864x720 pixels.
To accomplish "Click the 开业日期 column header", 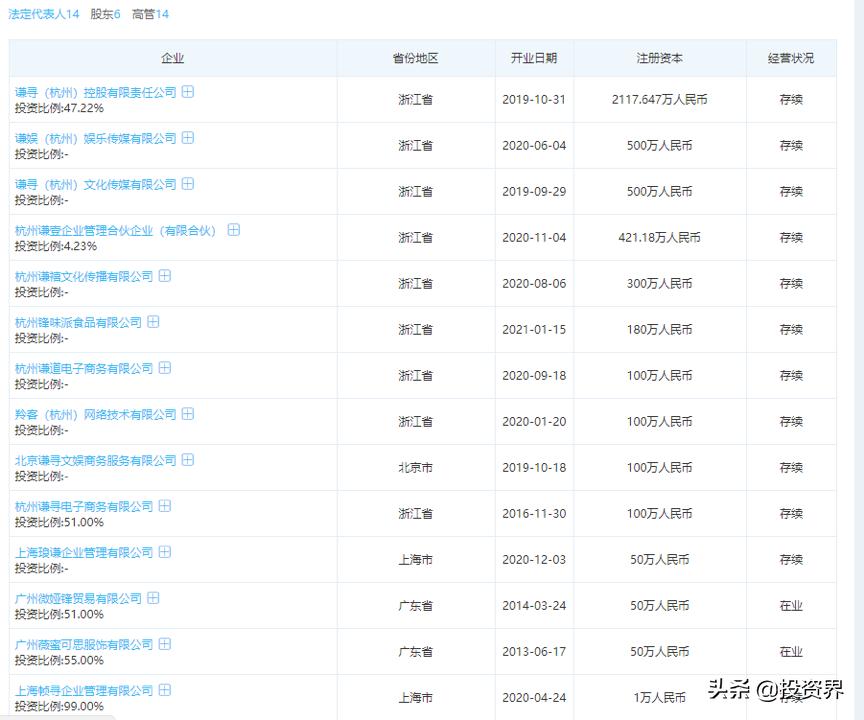I will click(x=533, y=57).
